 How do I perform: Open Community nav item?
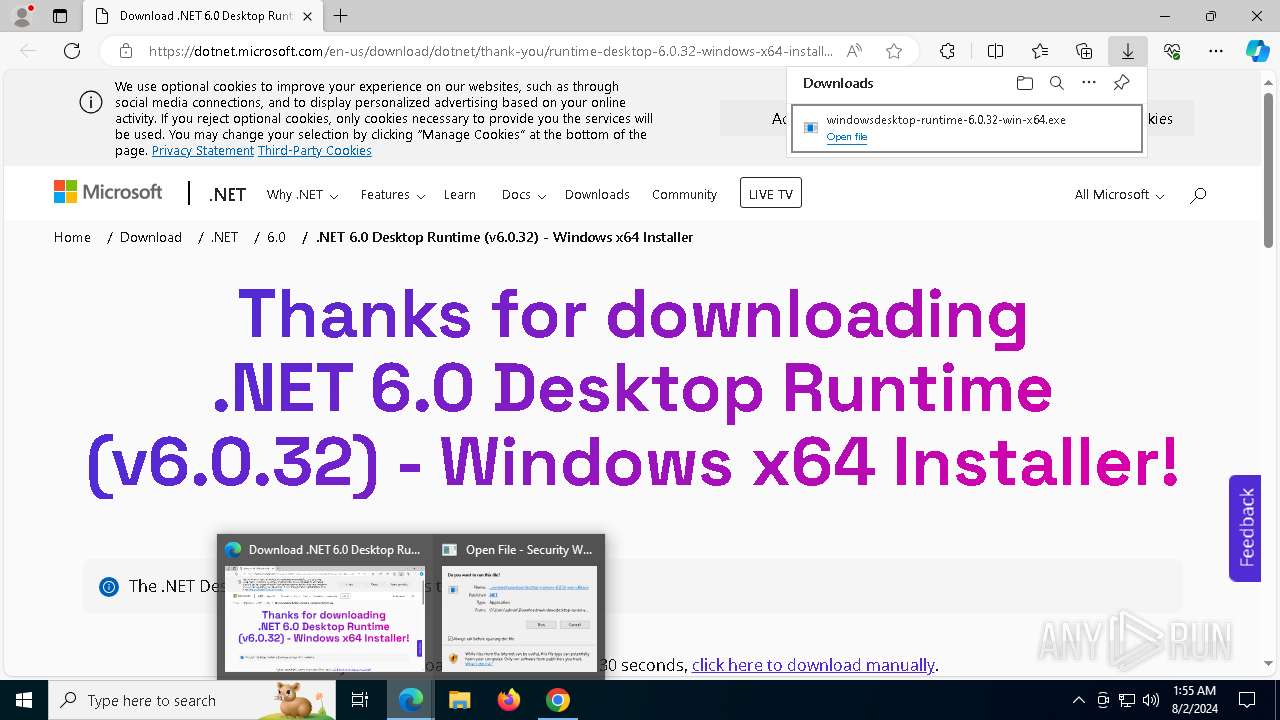[684, 195]
